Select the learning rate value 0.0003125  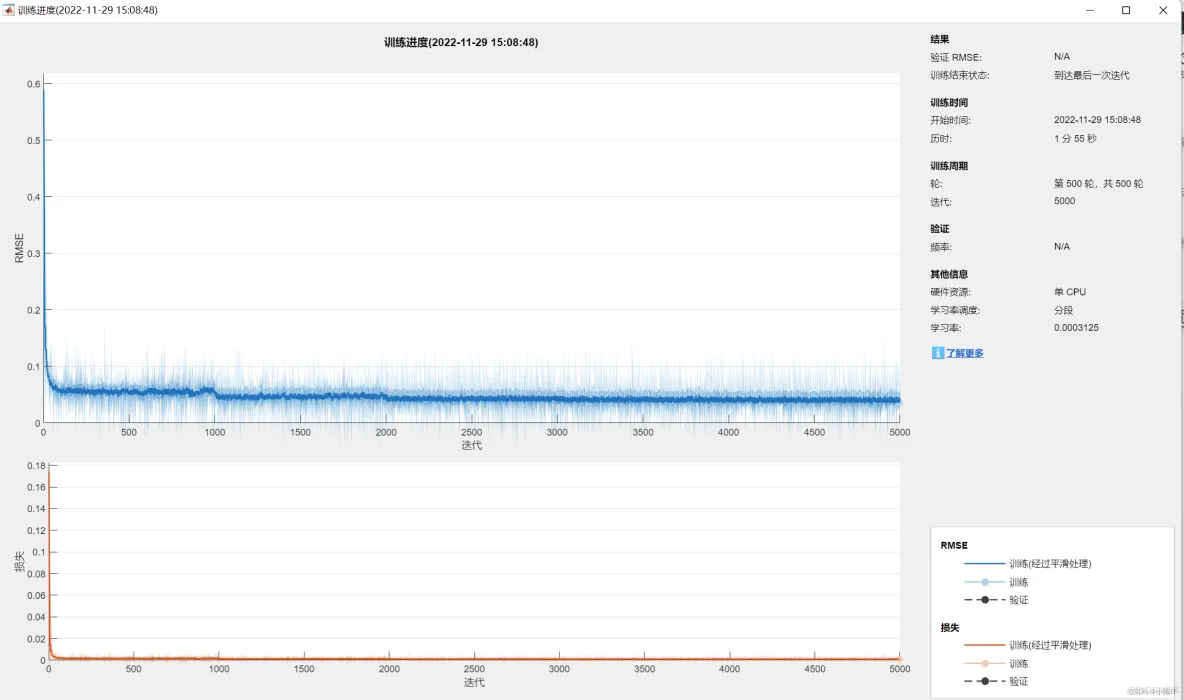1076,328
